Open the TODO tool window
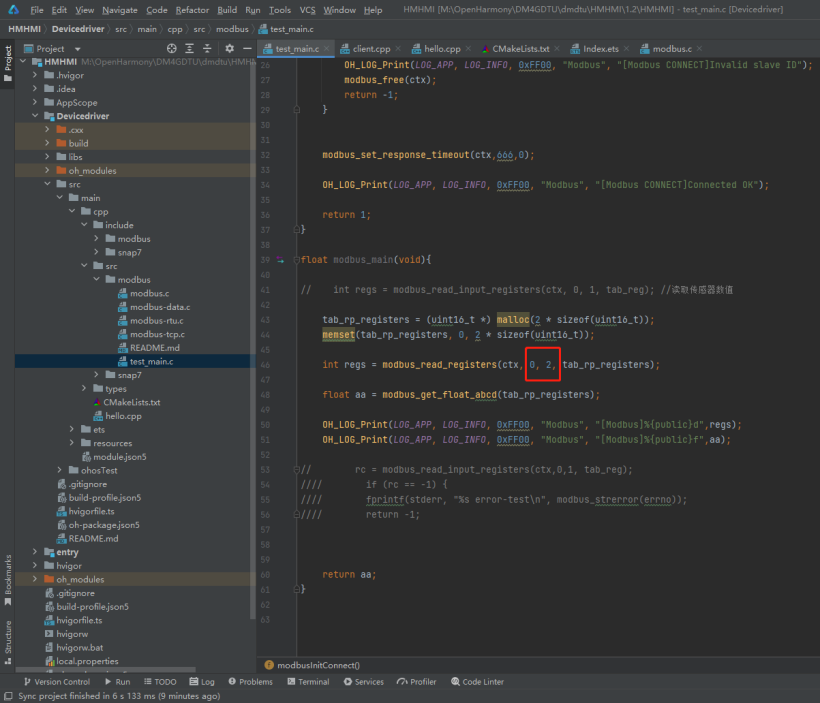The width and height of the screenshot is (820, 703). pyautogui.click(x=160, y=682)
